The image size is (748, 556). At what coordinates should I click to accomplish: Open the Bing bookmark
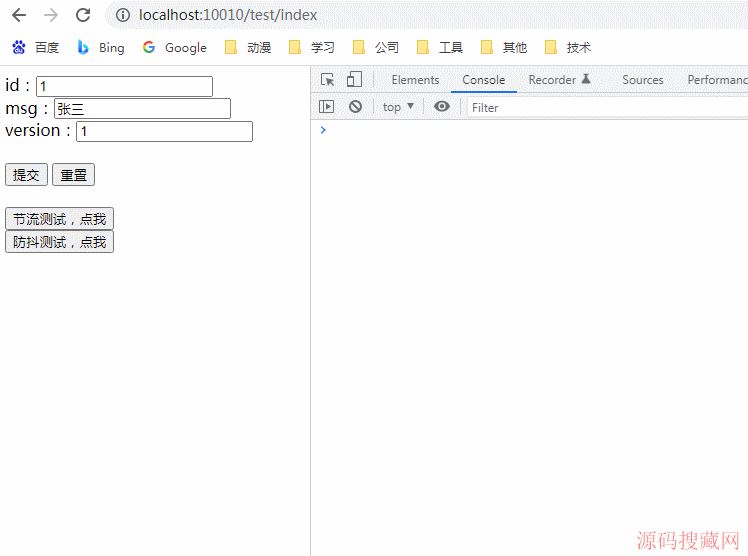[101, 47]
